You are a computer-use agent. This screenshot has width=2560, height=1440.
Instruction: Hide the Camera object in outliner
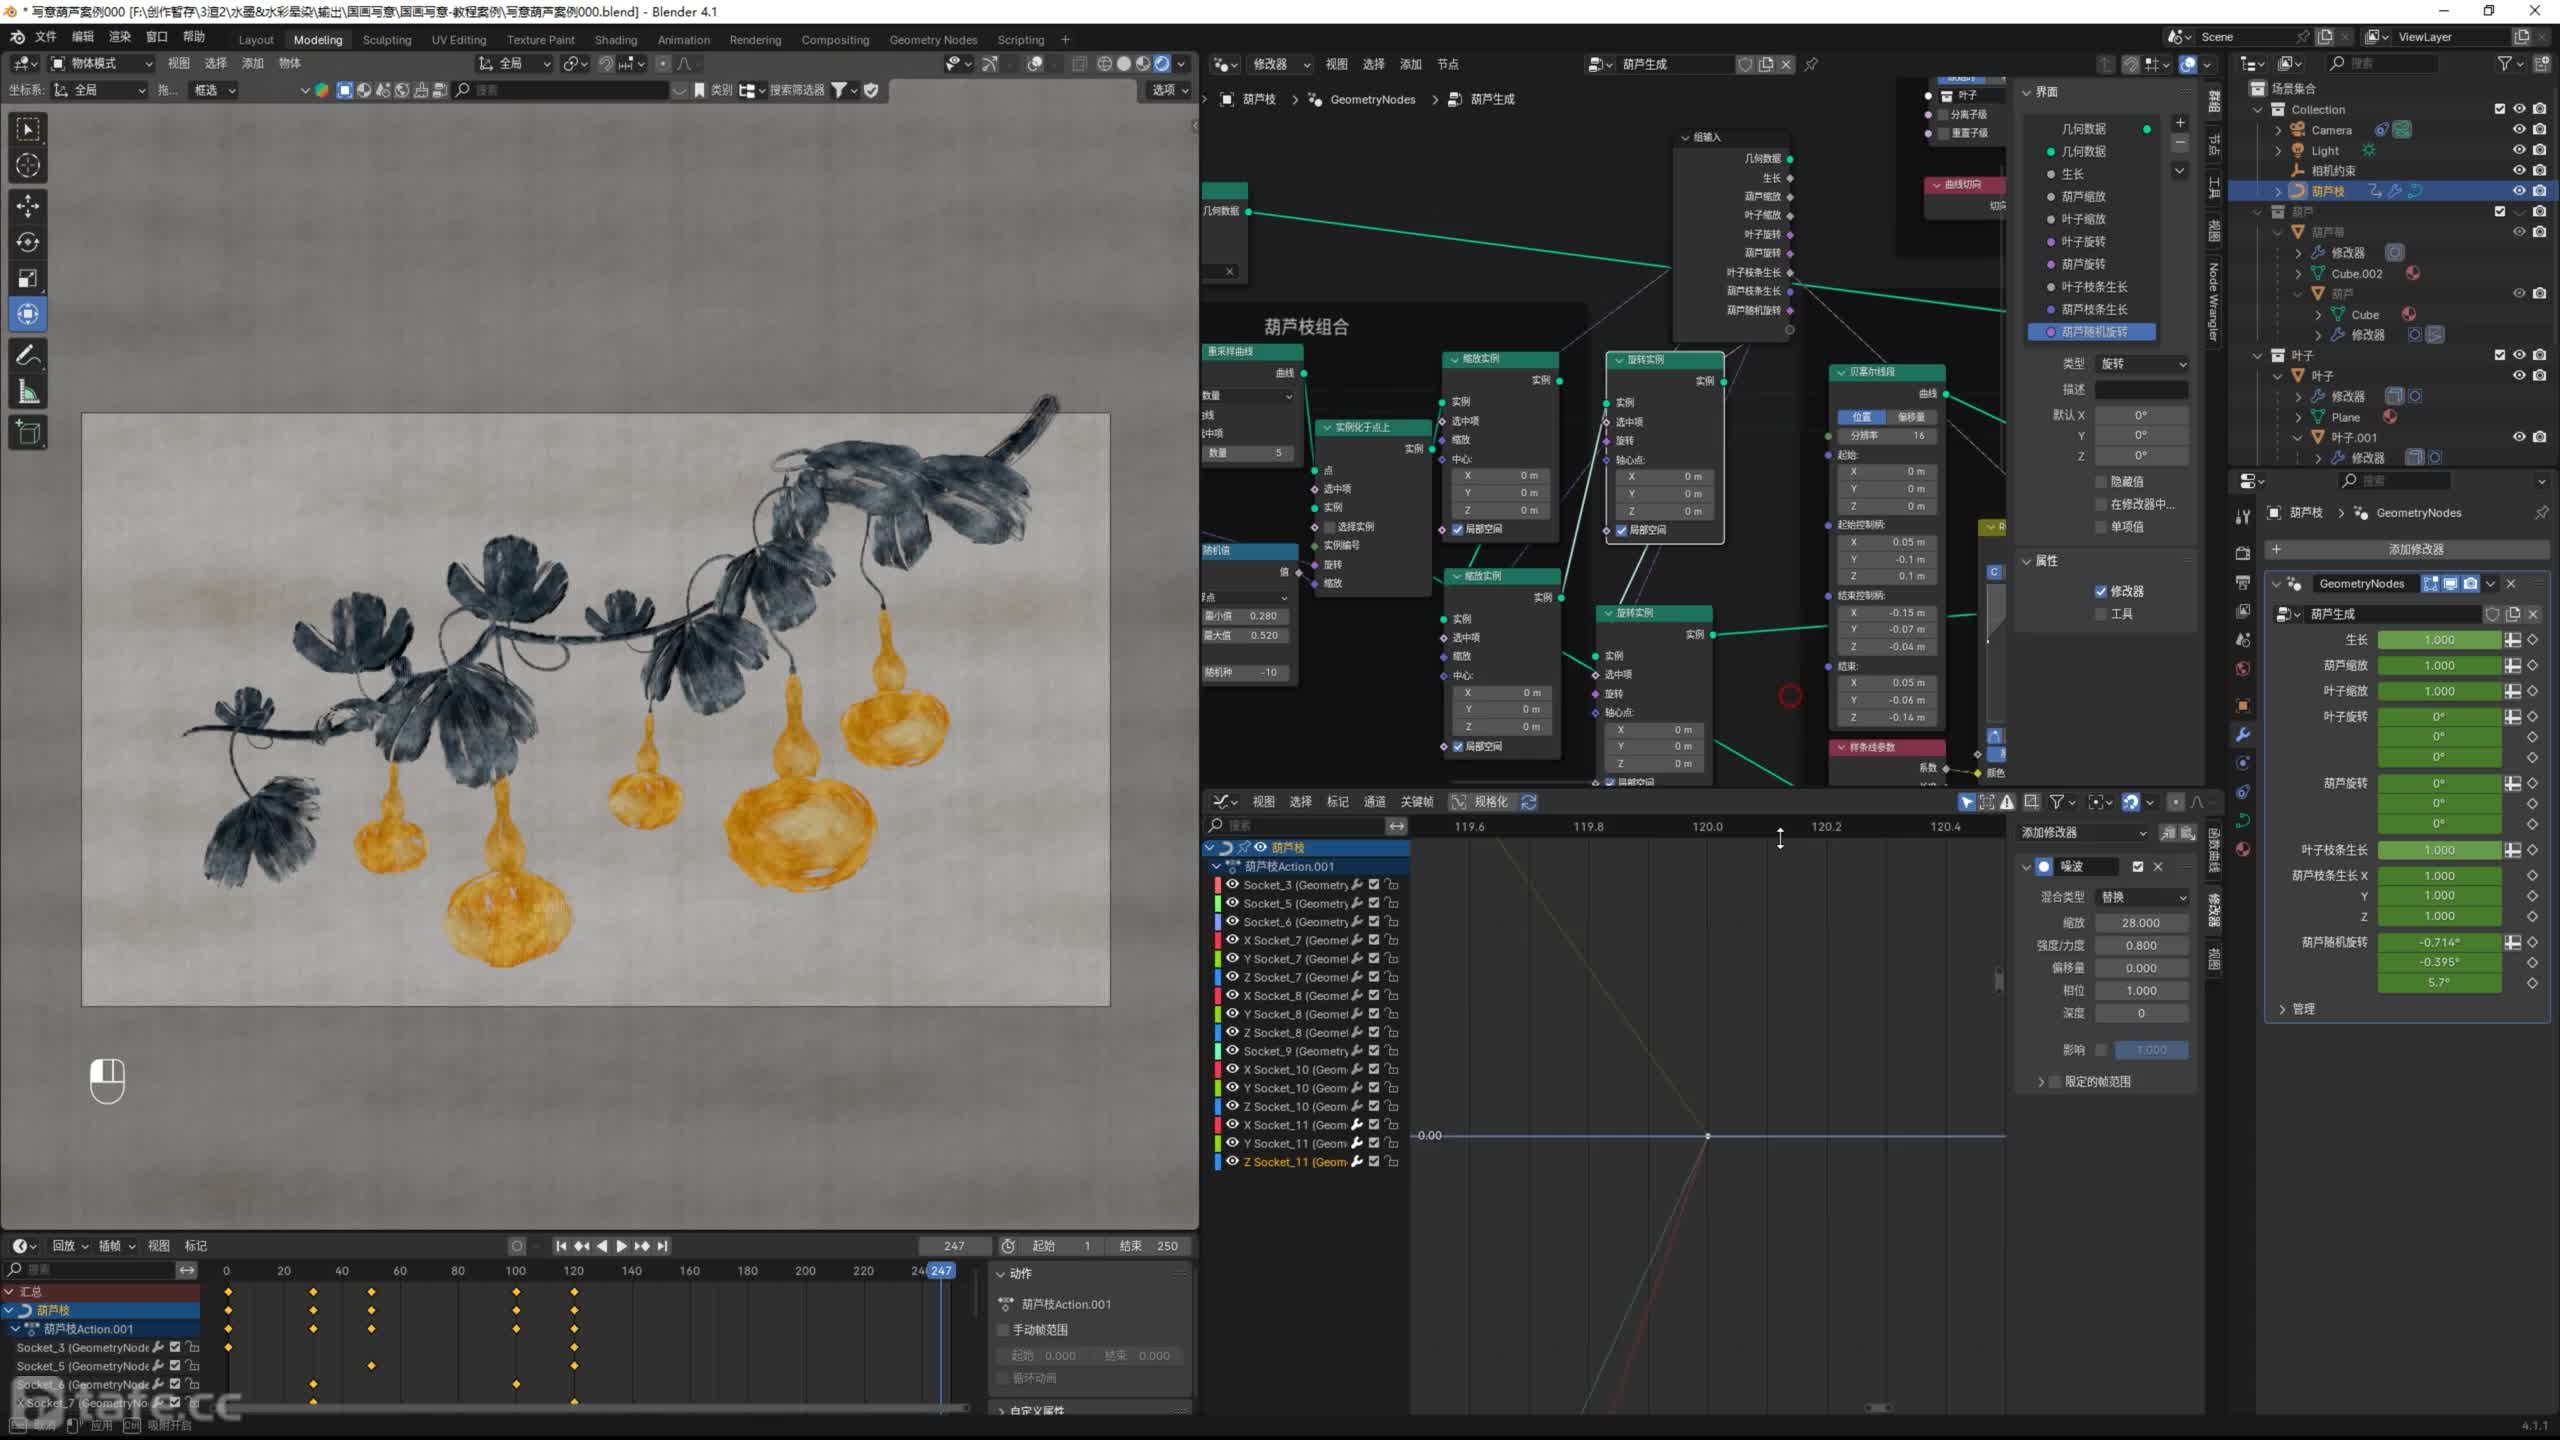click(x=2519, y=130)
